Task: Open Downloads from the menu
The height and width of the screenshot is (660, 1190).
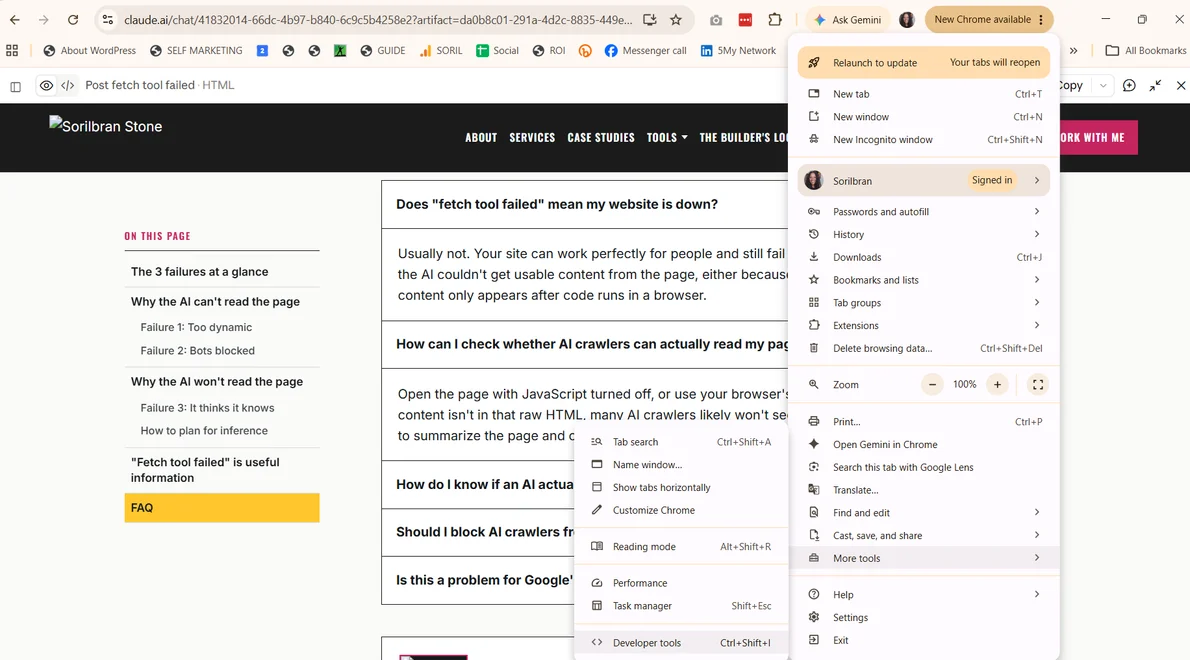Action: (924, 257)
